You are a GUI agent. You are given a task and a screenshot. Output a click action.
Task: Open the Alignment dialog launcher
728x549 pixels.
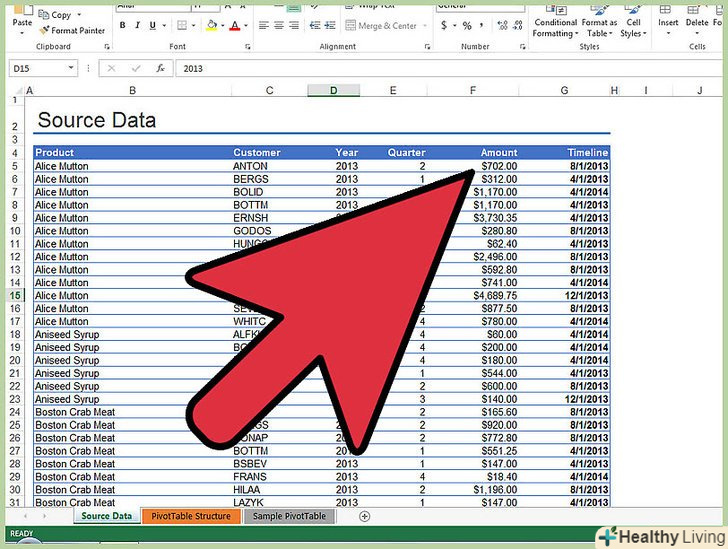427,46
